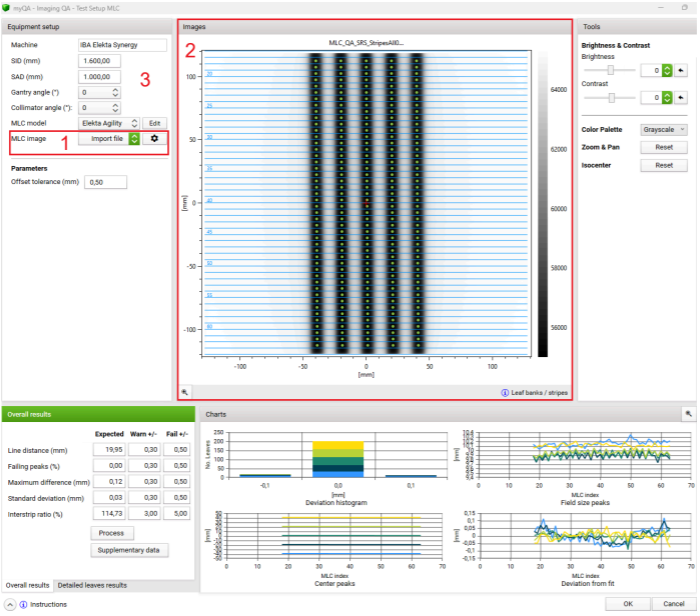
Task: Open the green Import file dropdown arrow
Action: 134,139
